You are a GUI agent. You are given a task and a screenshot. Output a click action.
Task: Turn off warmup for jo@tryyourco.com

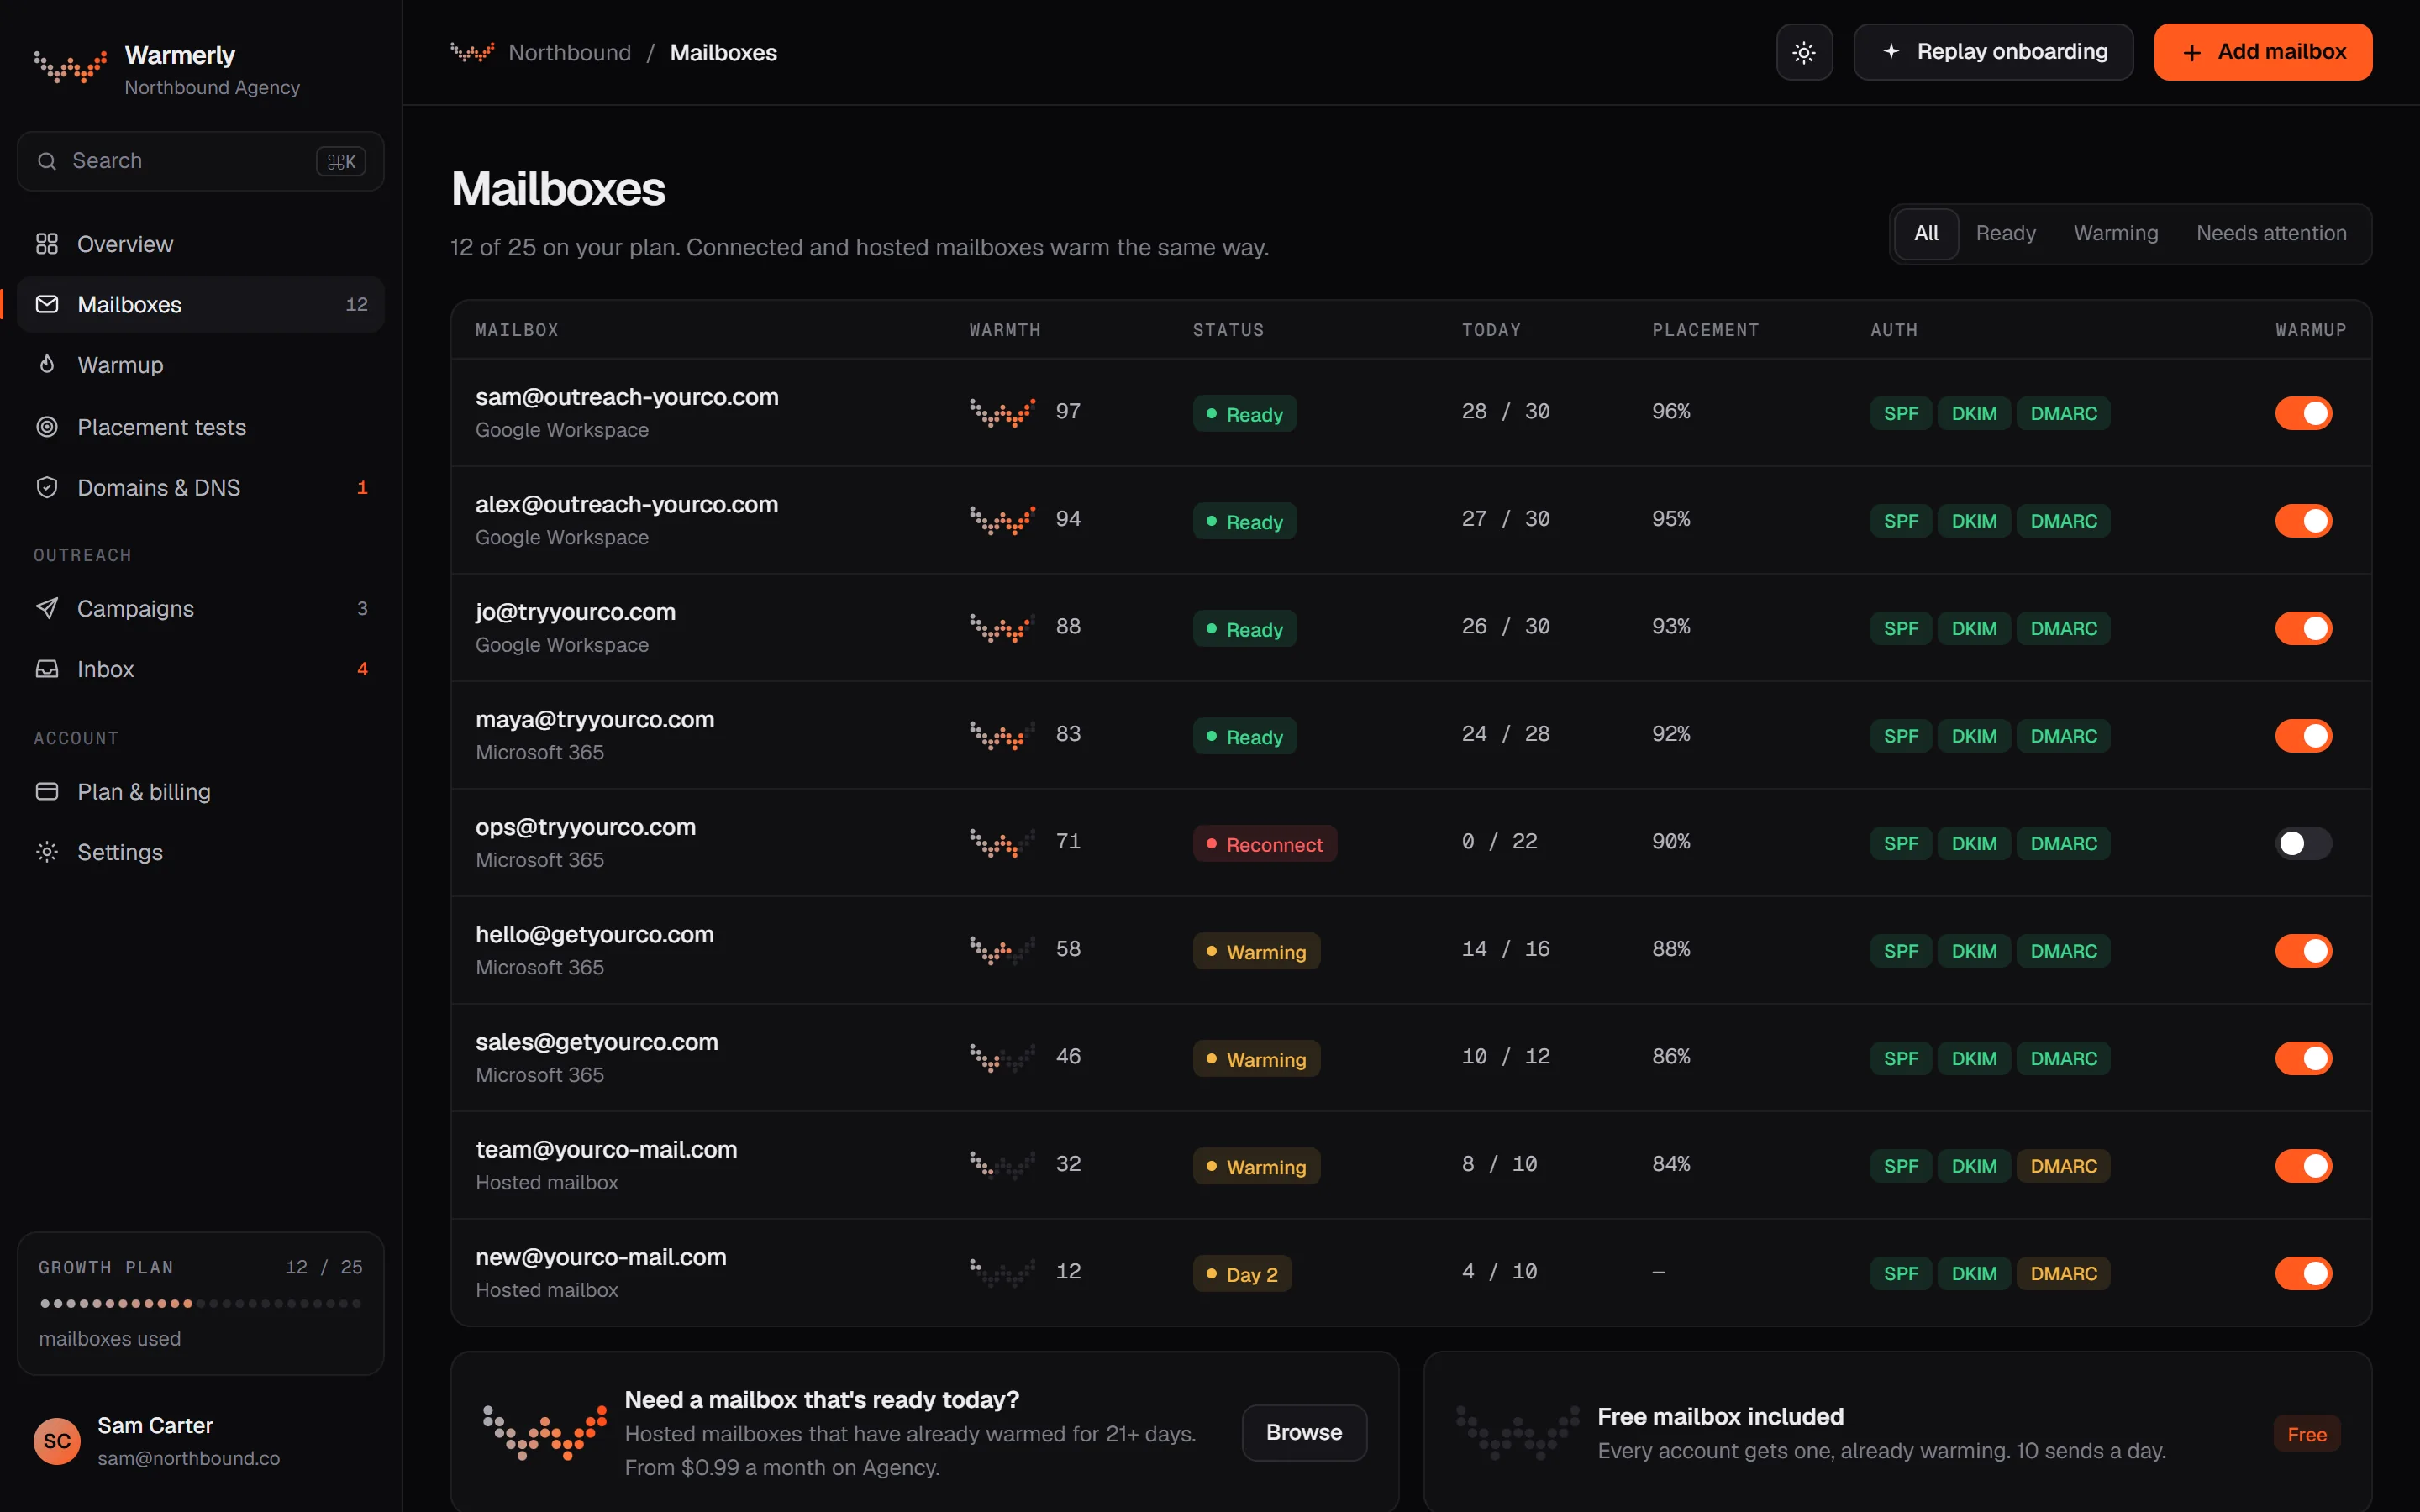coord(2303,628)
